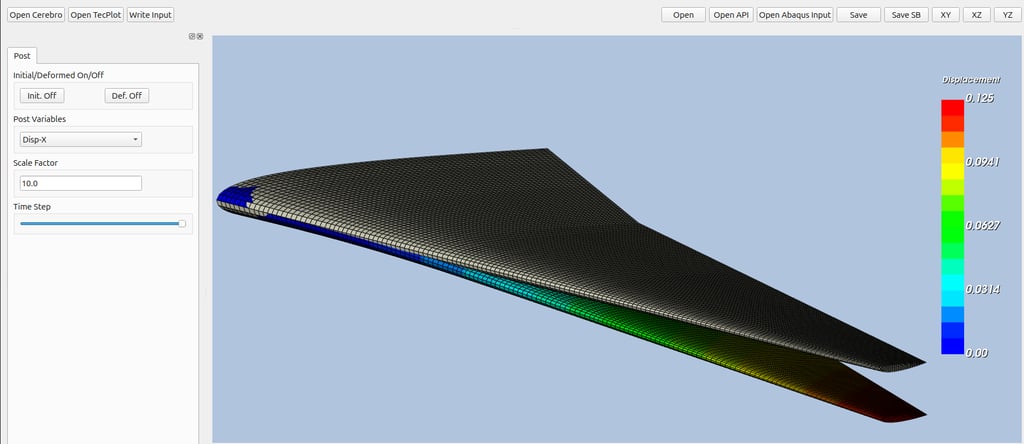Launch Open TecPlot
The image size is (1024, 444).
[96, 15]
